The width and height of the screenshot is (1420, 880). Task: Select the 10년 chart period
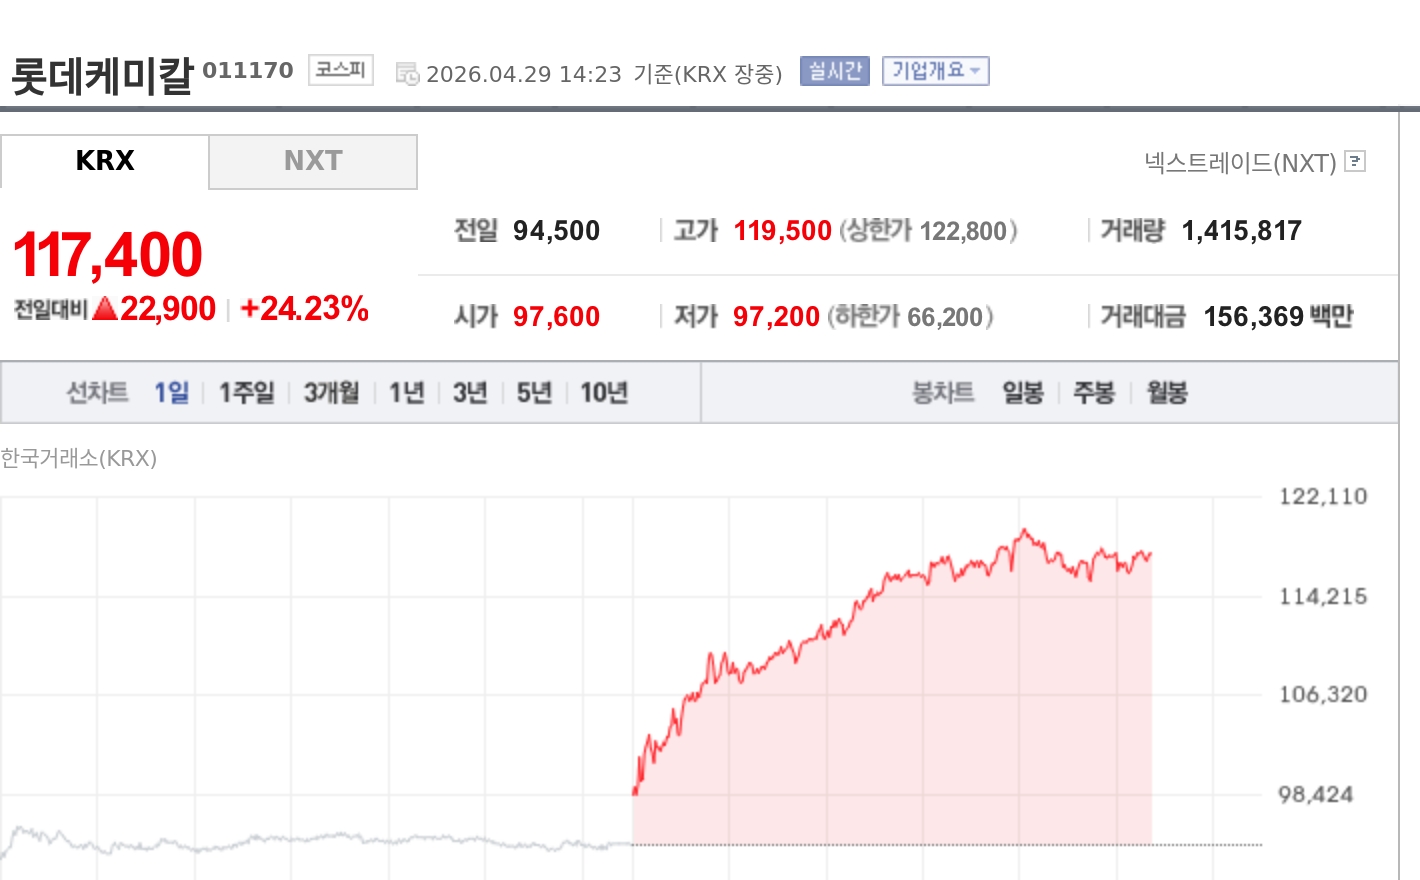coord(601,392)
